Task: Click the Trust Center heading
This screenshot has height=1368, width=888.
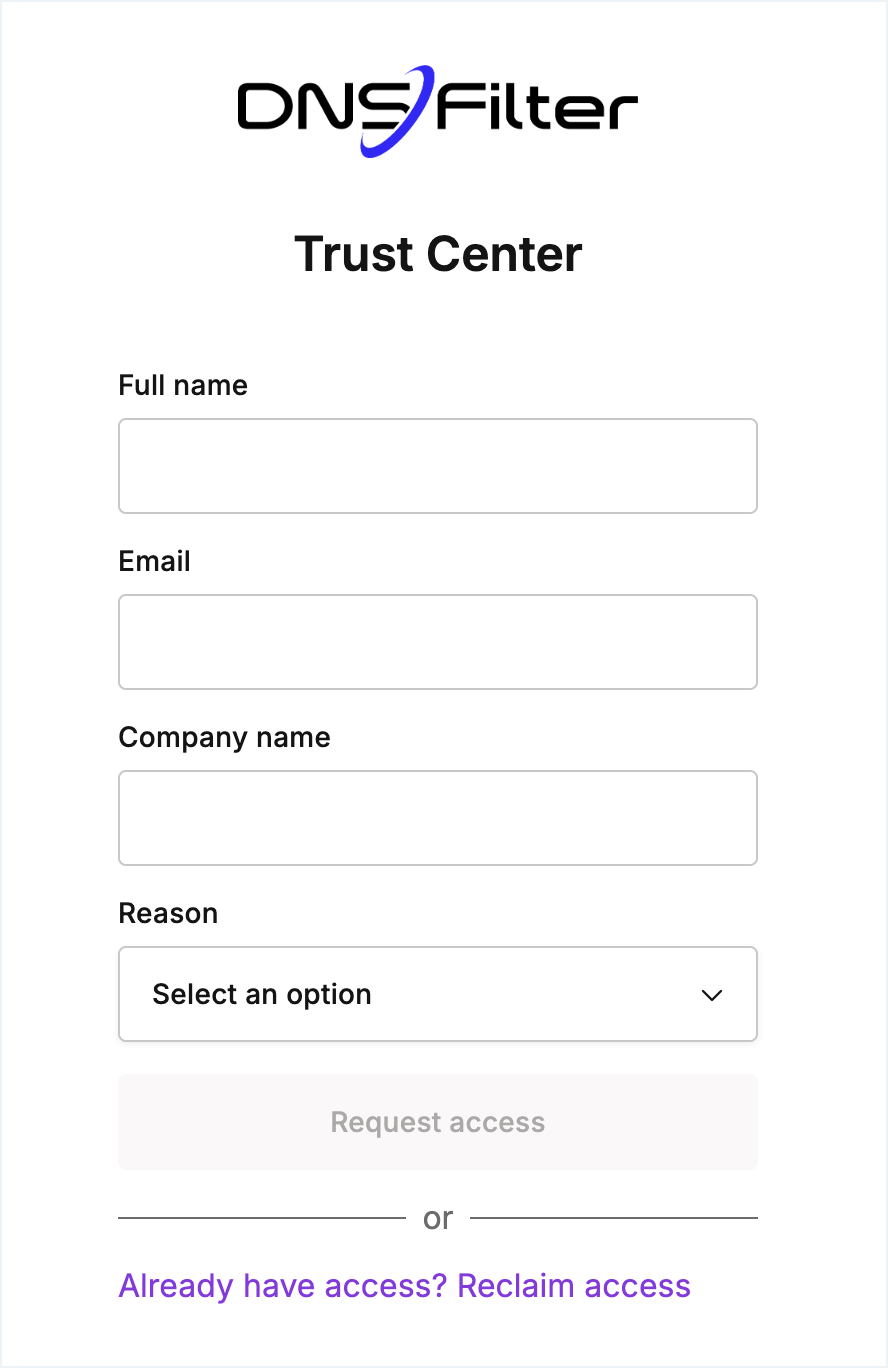Action: 438,254
